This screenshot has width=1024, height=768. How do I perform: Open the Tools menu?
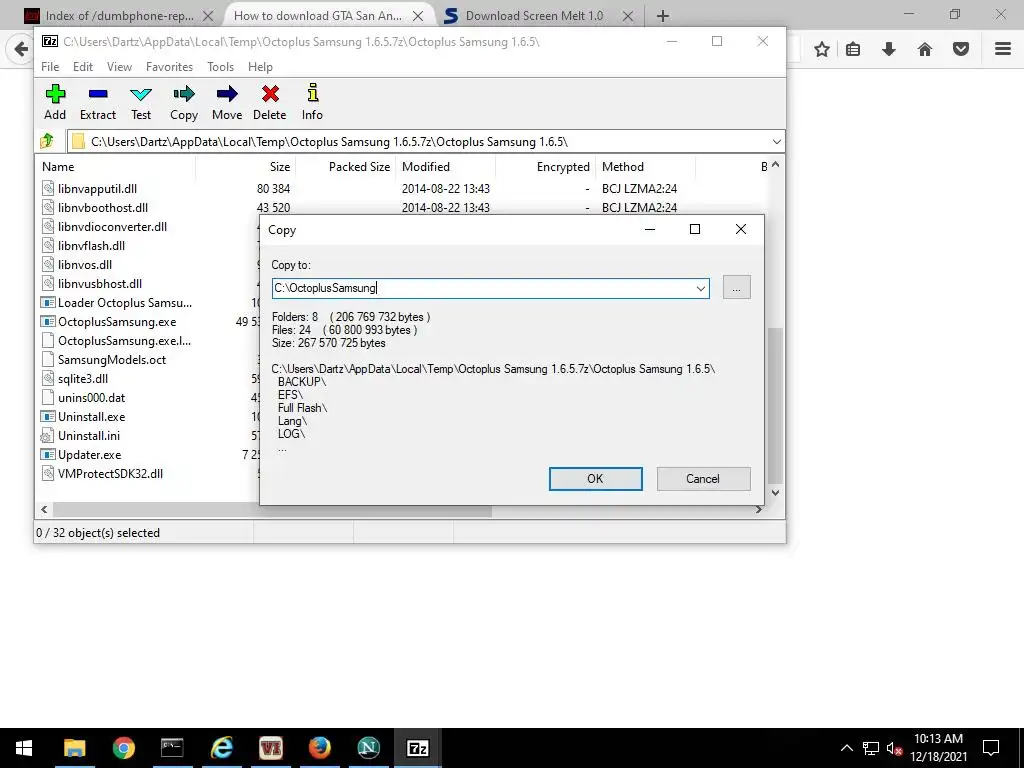(220, 67)
